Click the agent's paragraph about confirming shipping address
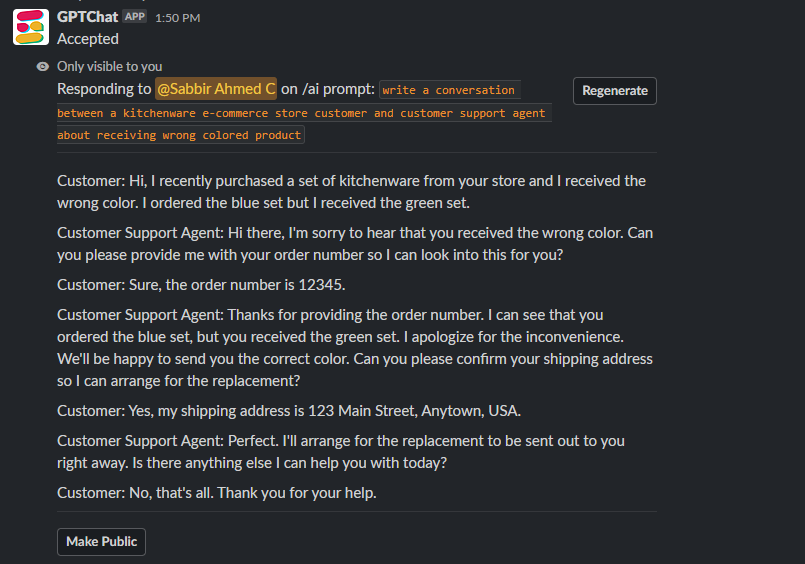The image size is (805, 564). [355, 348]
